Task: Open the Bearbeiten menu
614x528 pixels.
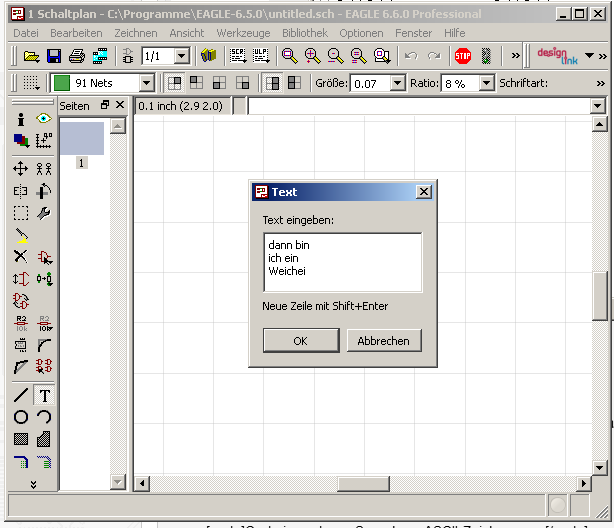Action: click(76, 33)
